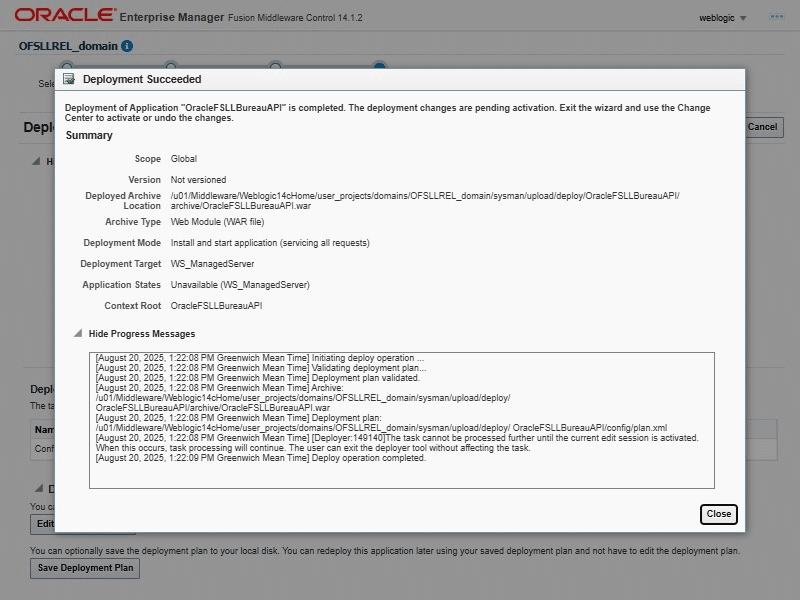Select the first wizard train step circle

point(67,66)
